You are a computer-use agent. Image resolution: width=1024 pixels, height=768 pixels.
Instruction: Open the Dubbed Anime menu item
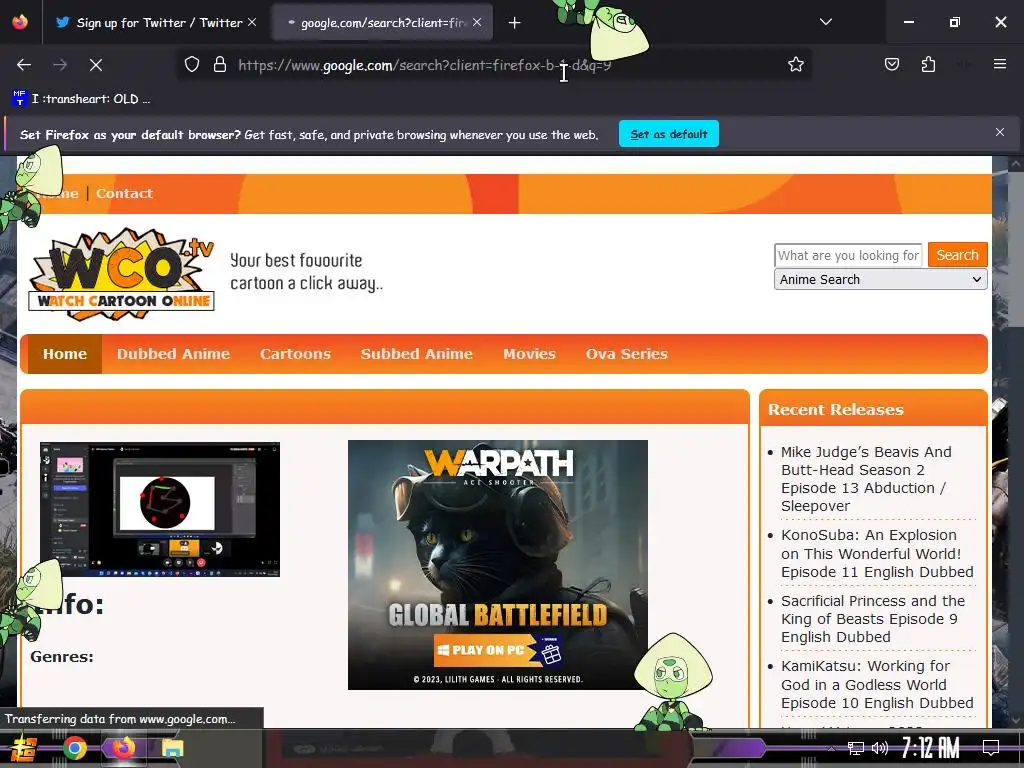pyautogui.click(x=173, y=354)
